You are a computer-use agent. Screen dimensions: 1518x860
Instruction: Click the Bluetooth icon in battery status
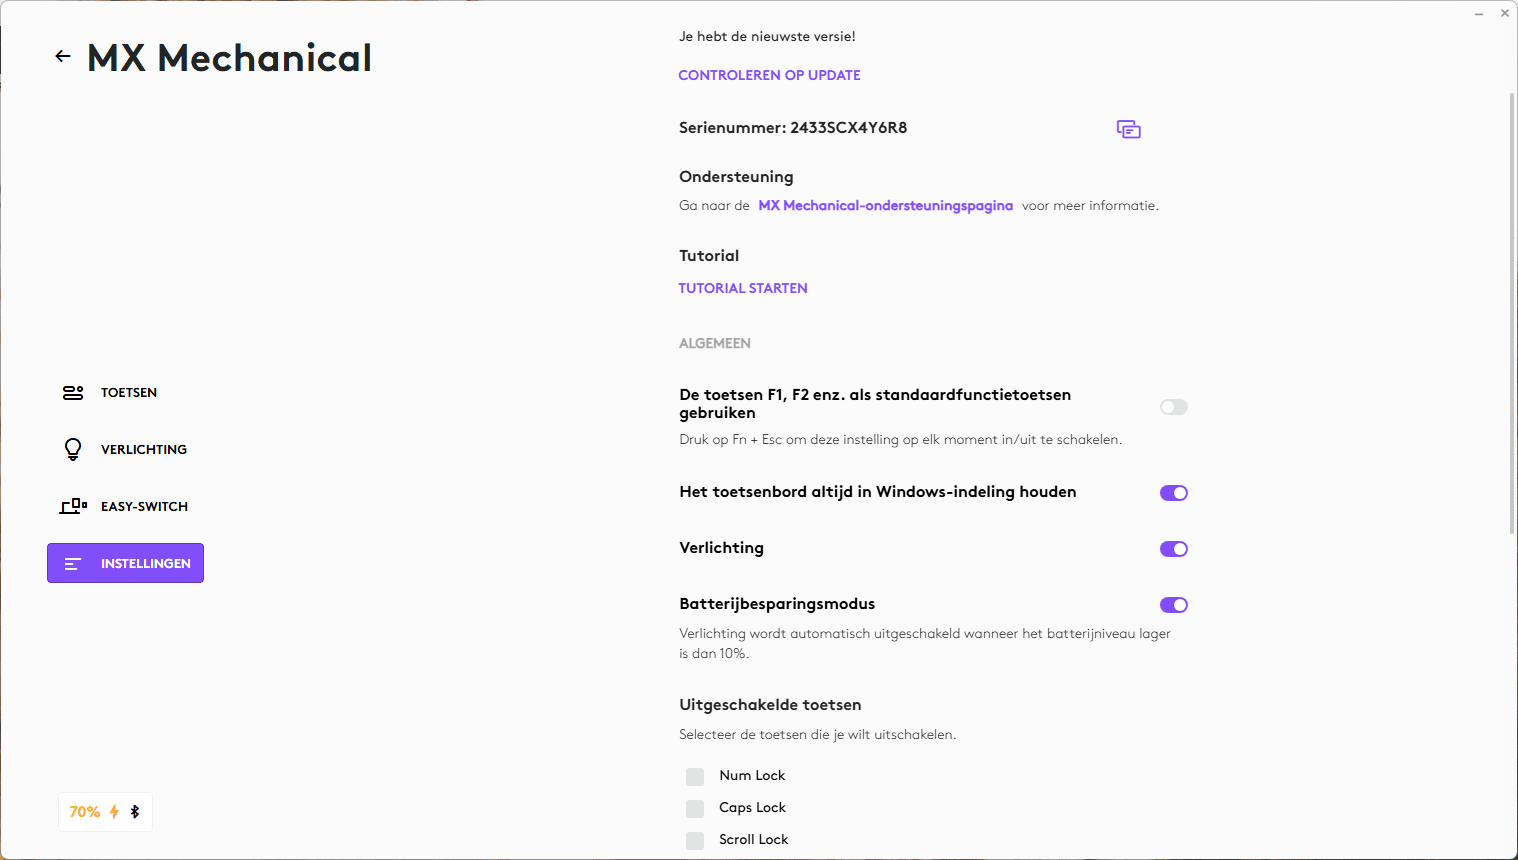tap(135, 812)
